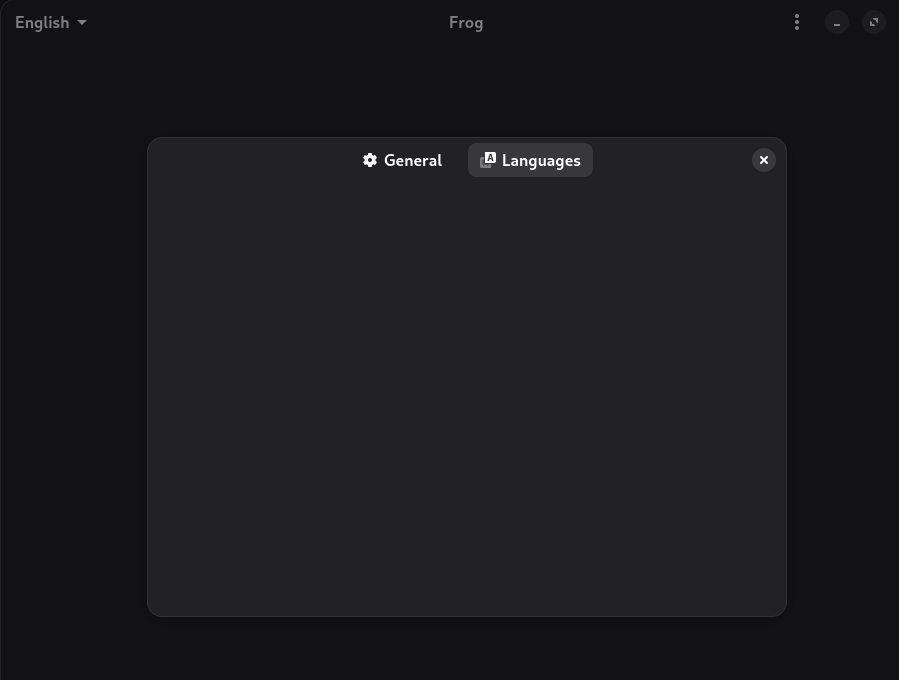Minimize the Frog window

click(837, 22)
